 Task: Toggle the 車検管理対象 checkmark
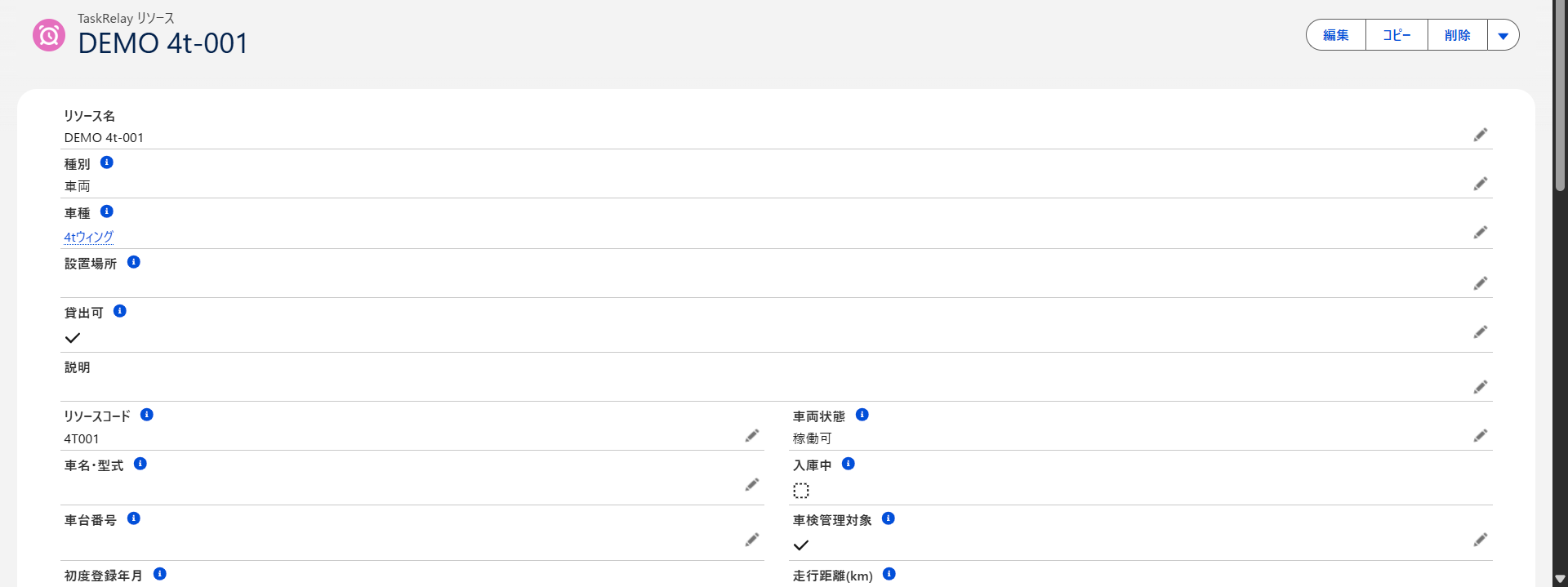(x=801, y=545)
